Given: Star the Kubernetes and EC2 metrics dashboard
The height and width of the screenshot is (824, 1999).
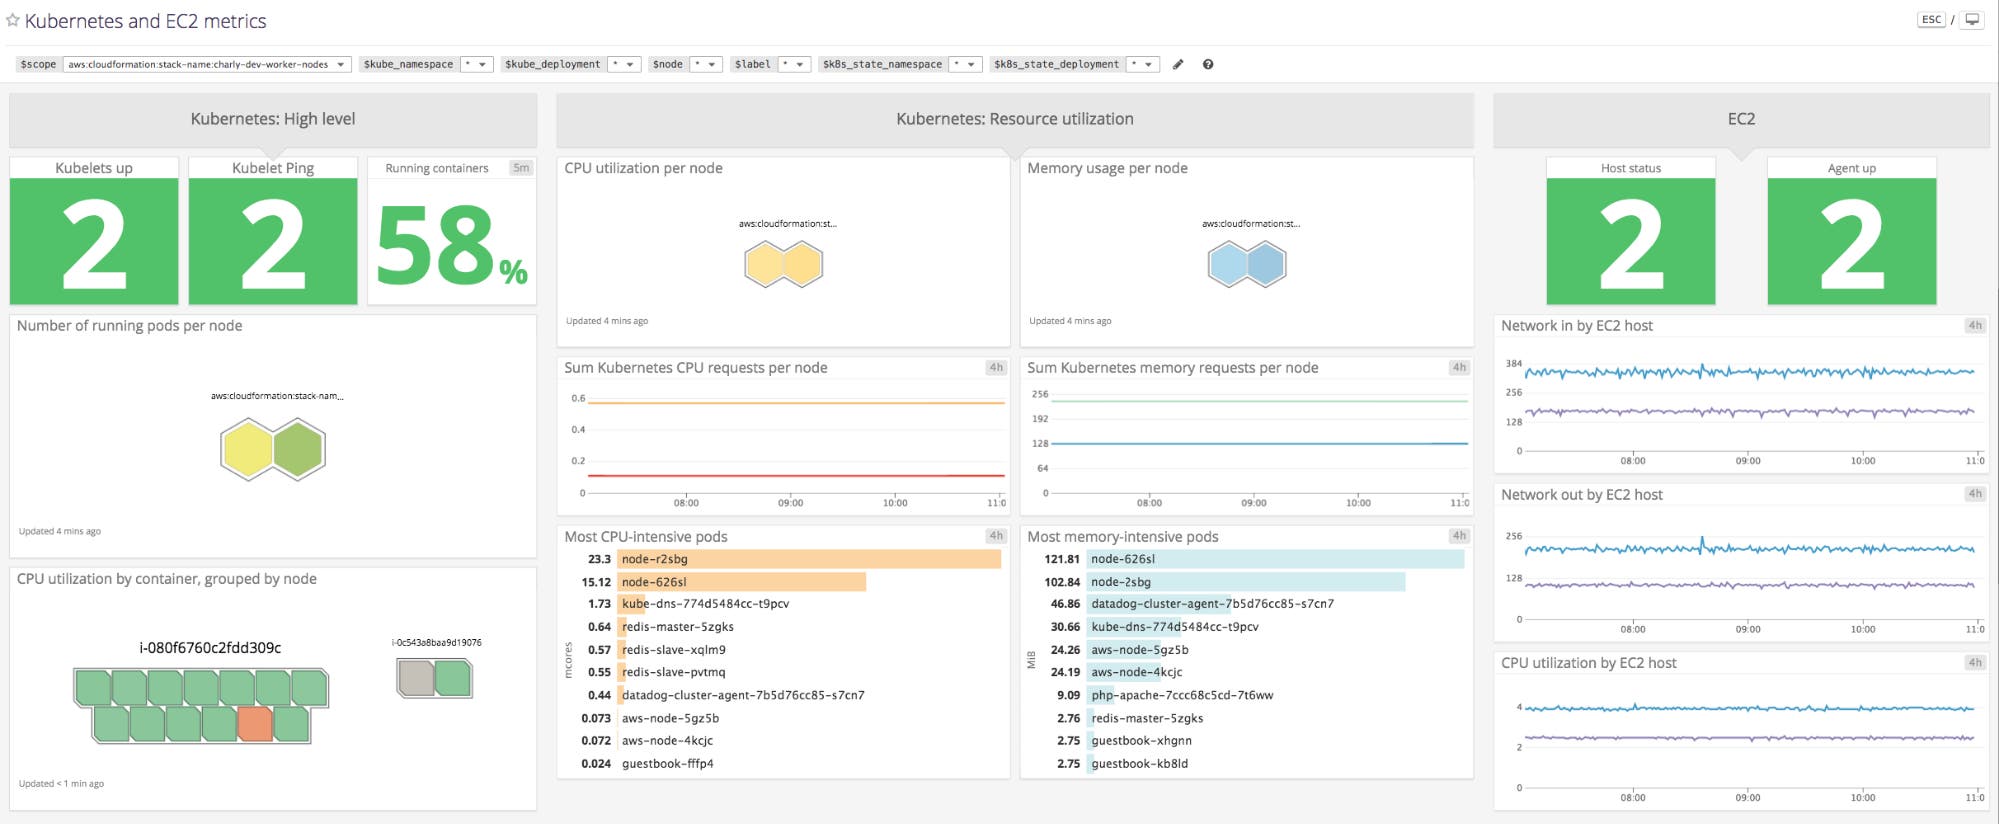Looking at the screenshot, I should click(x=13, y=20).
